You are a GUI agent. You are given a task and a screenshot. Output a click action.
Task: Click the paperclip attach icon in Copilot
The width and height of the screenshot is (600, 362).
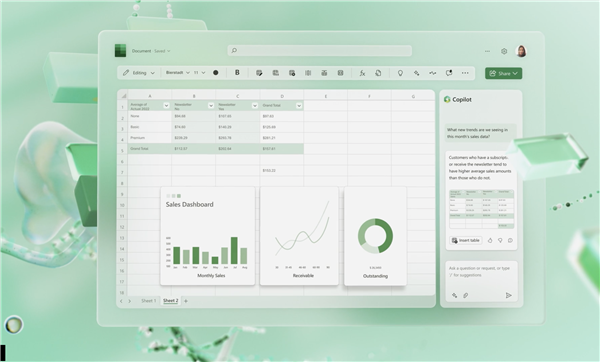(x=466, y=295)
